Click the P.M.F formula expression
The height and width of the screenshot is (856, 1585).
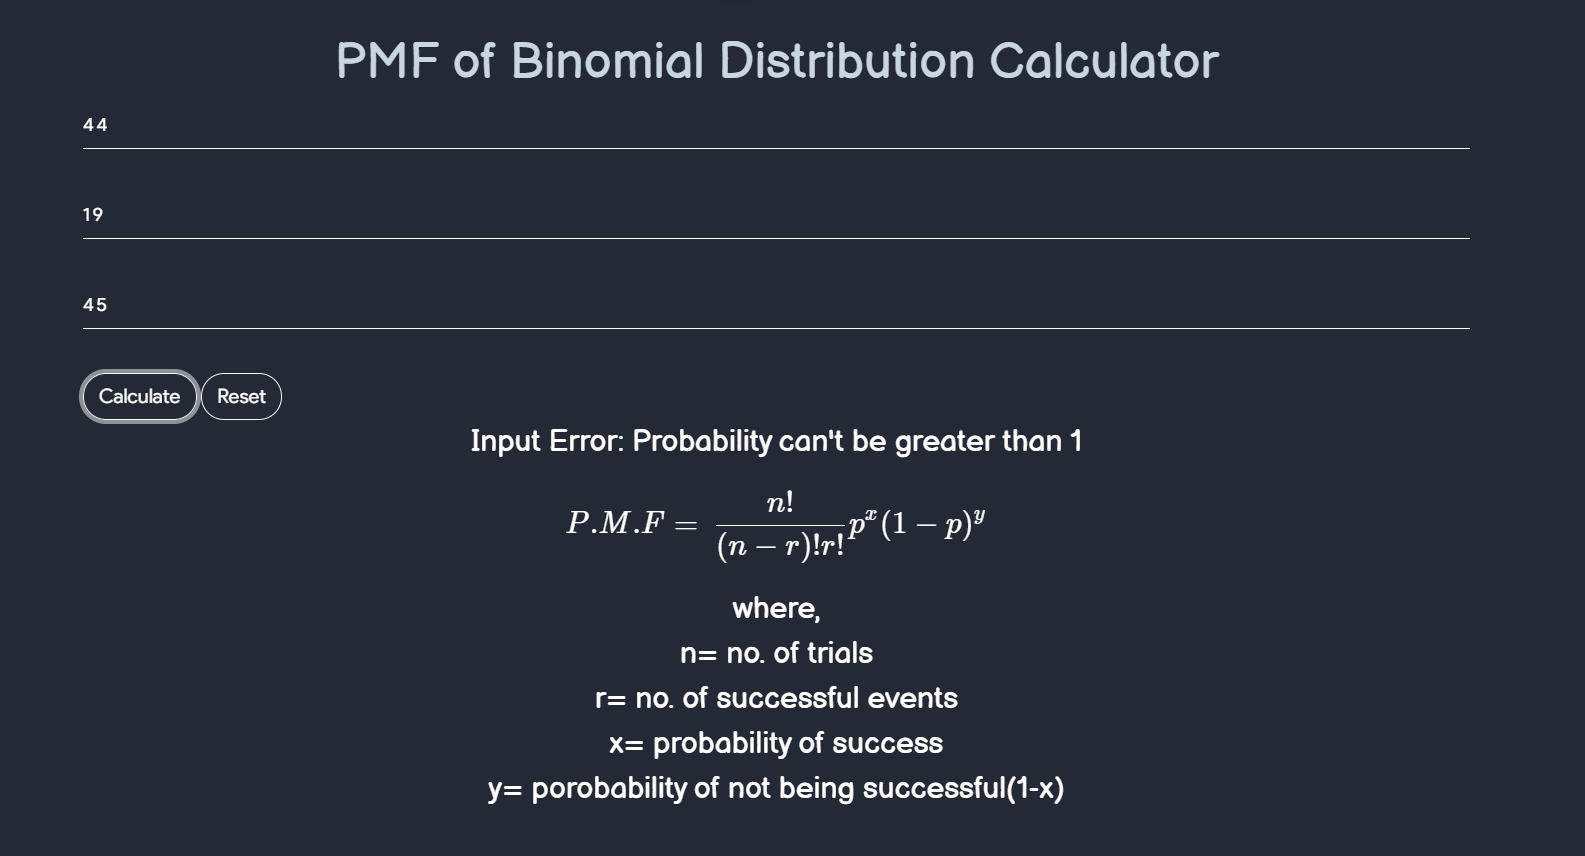coord(777,523)
